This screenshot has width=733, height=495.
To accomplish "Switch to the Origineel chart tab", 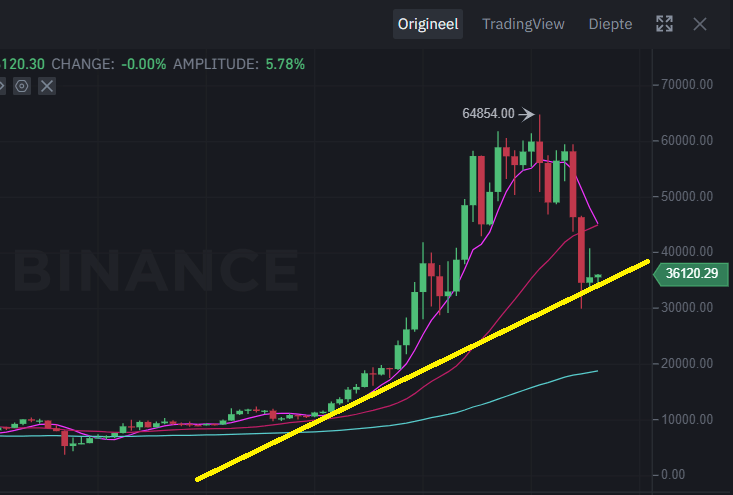I will click(x=428, y=24).
